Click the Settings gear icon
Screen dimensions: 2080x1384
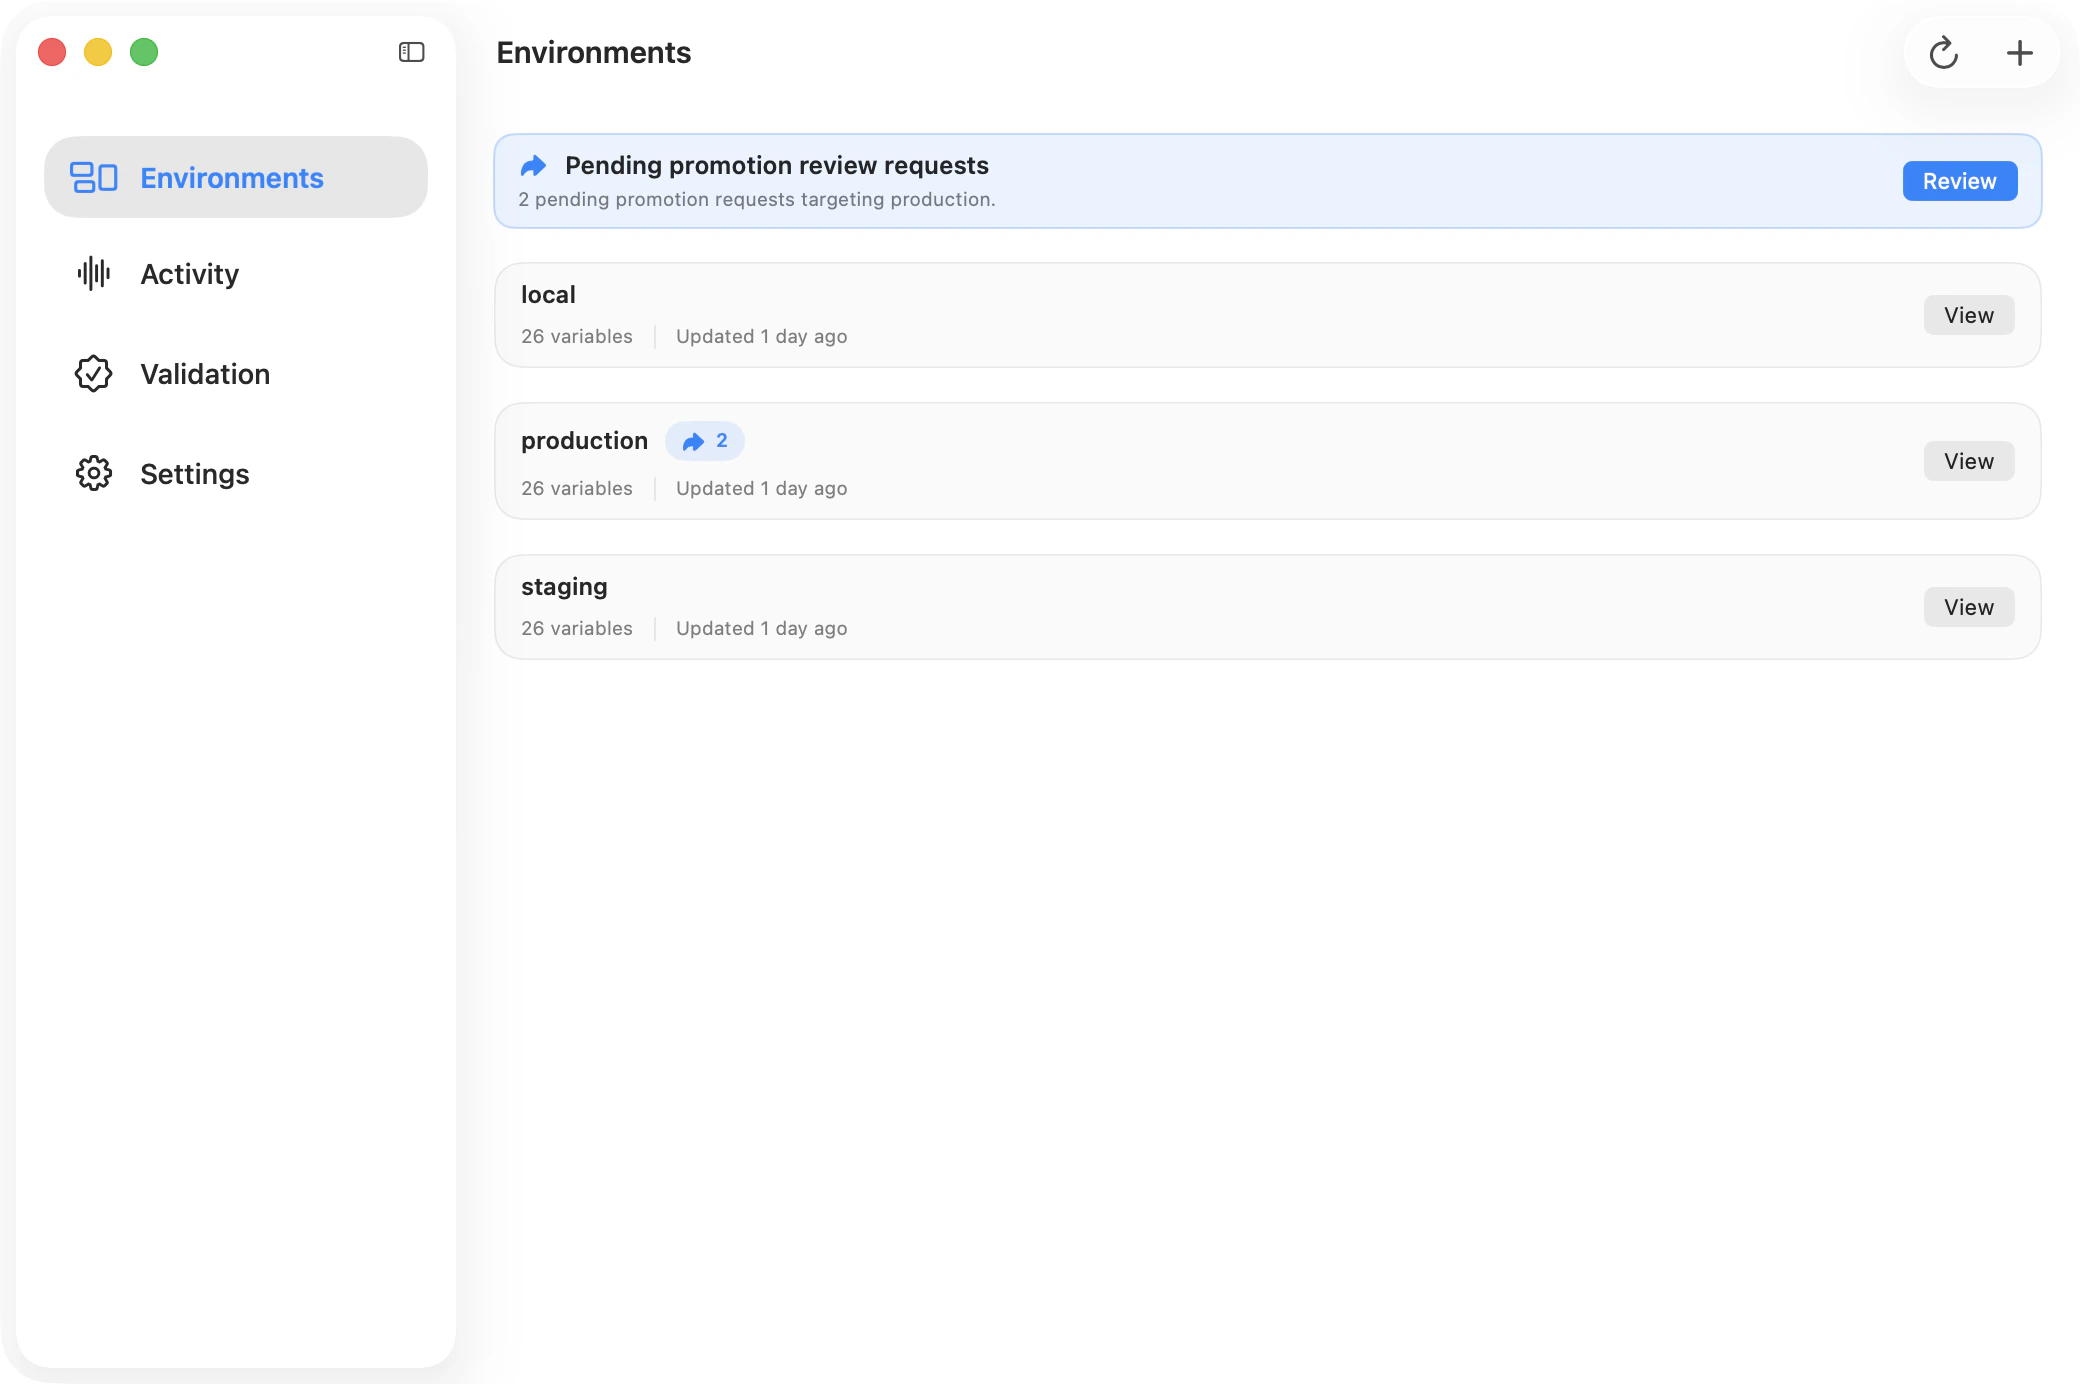(x=94, y=473)
